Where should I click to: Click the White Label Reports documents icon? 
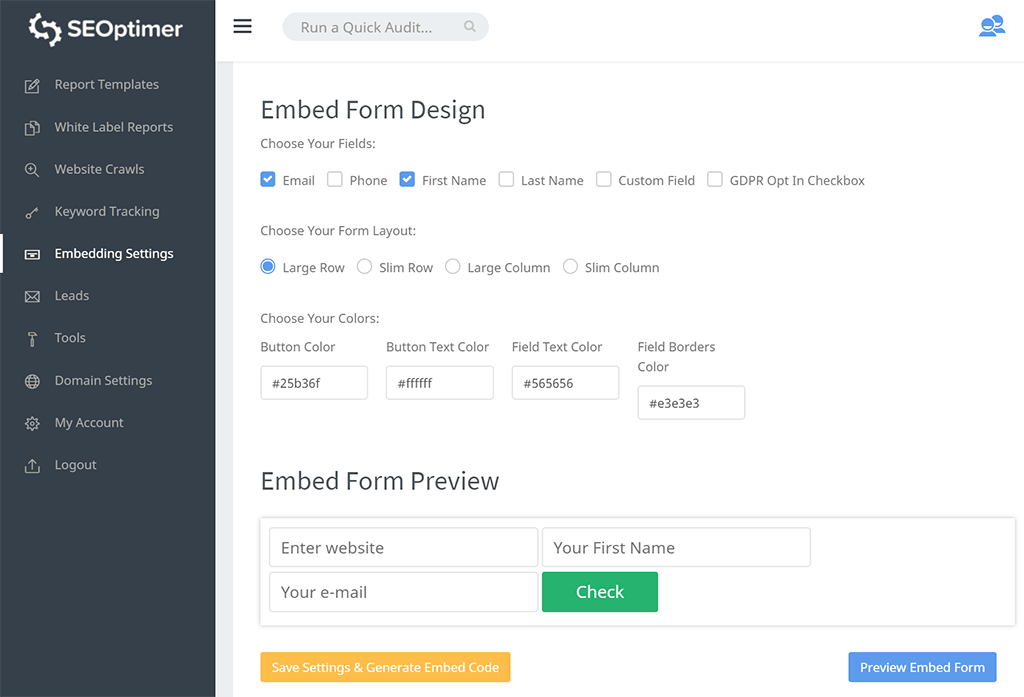point(33,128)
